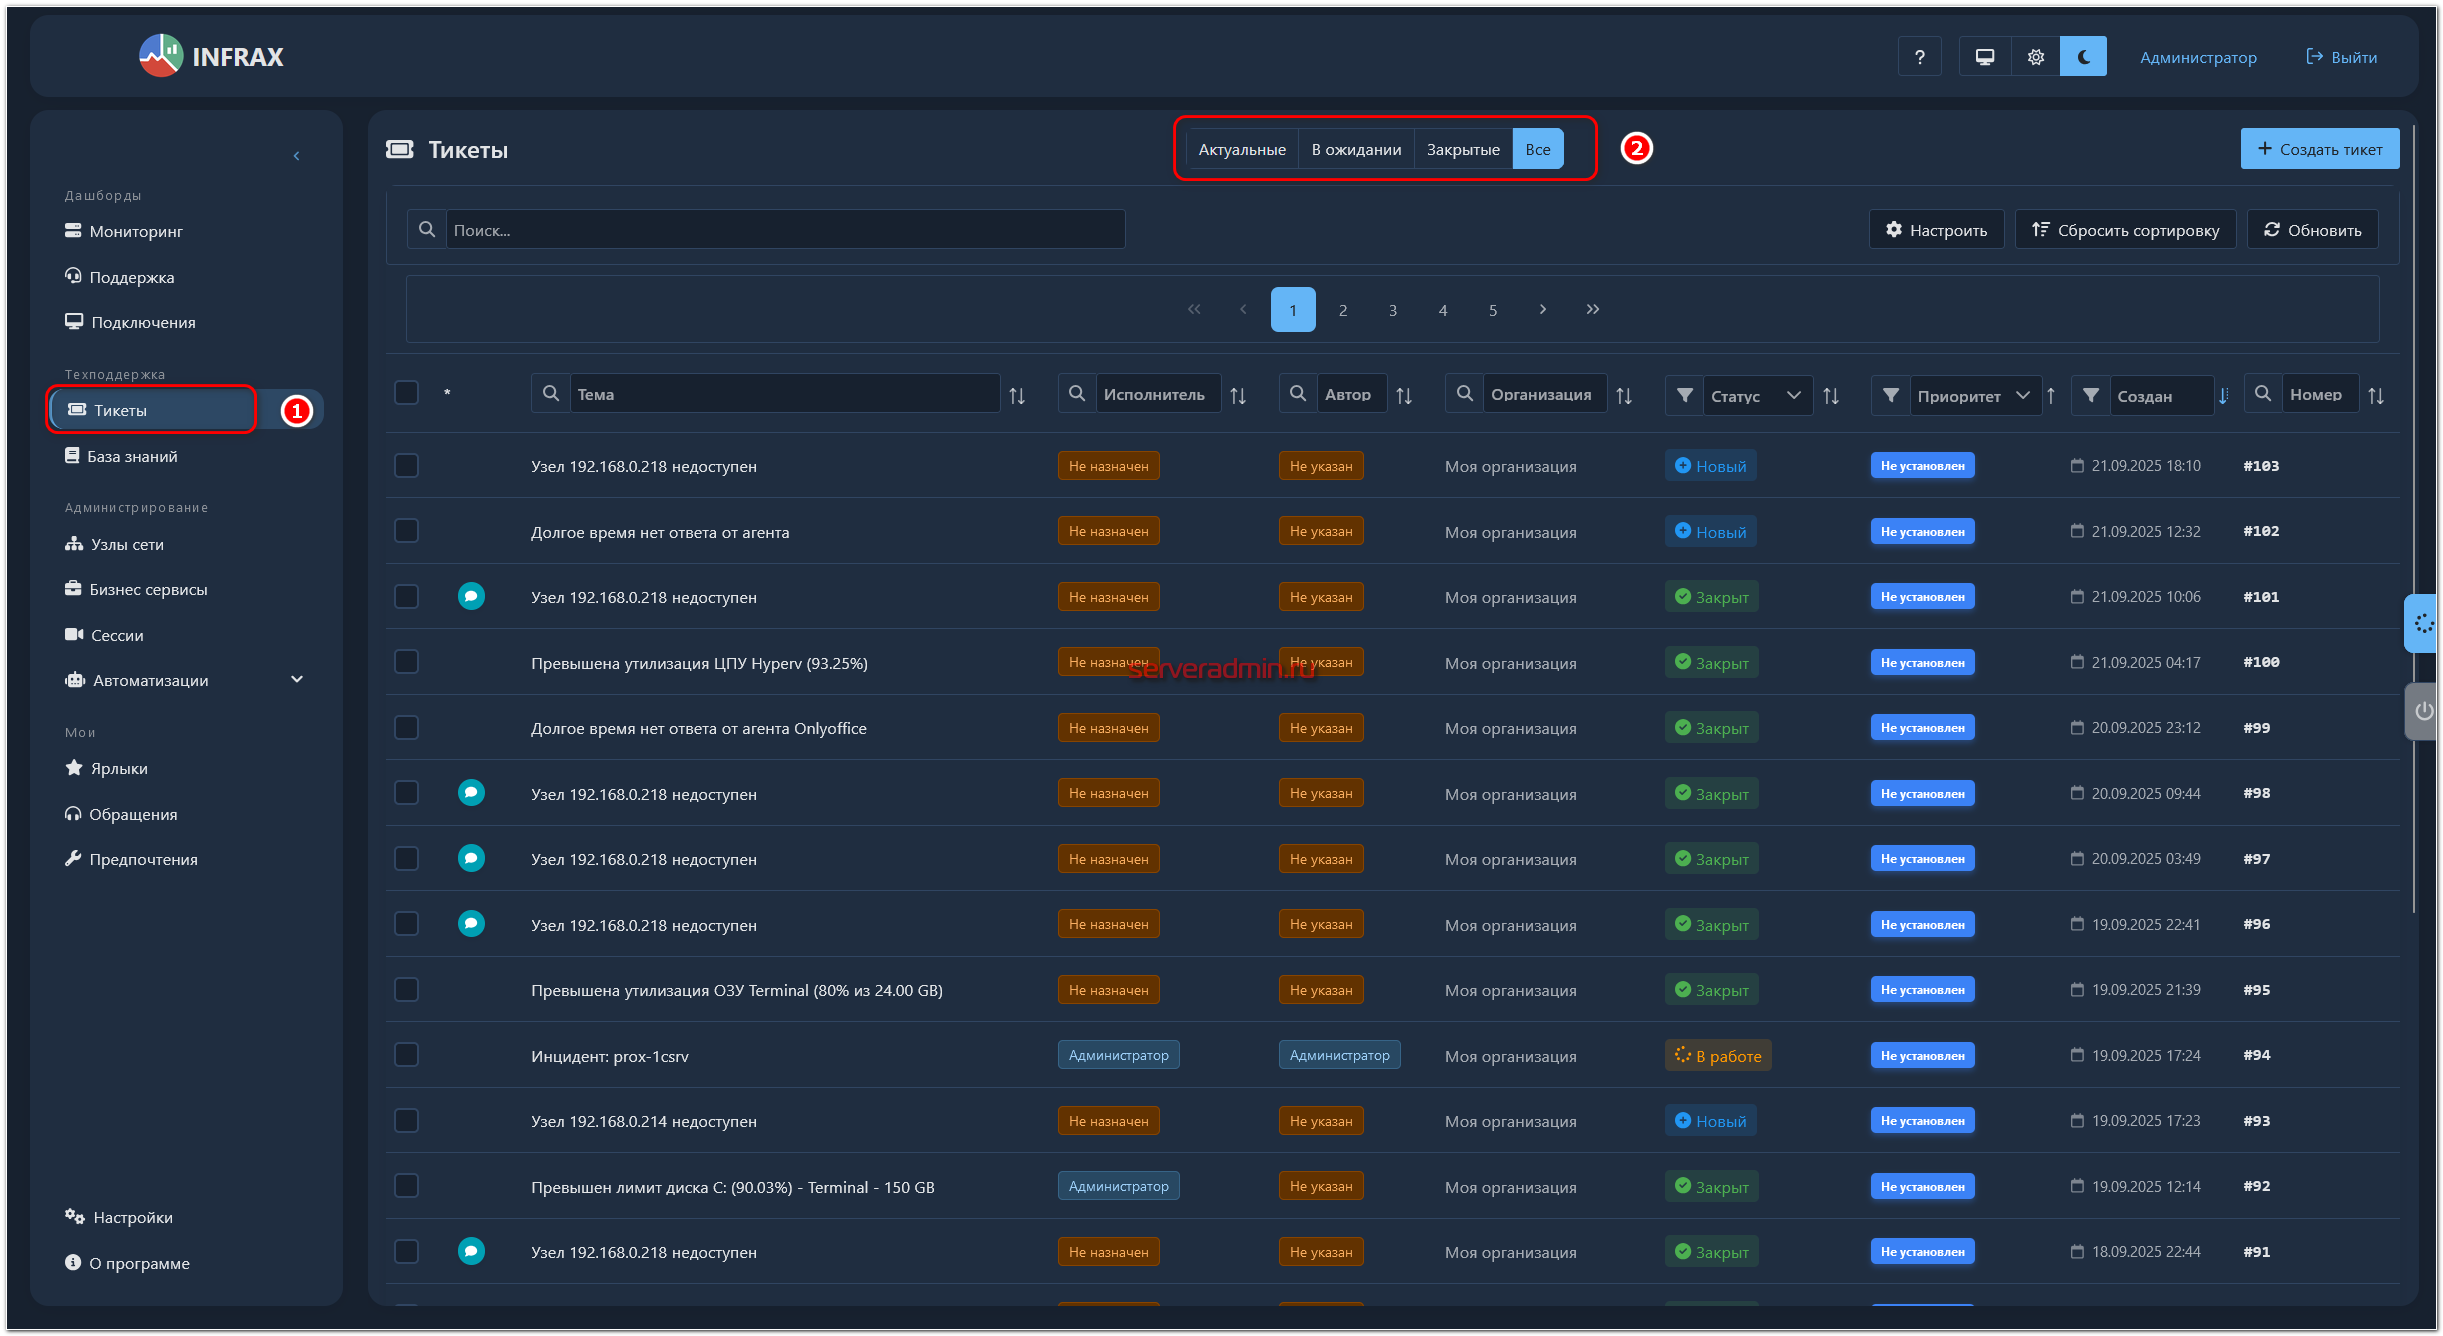Image resolution: width=2443 pixels, height=1336 pixels.
Task: Click the monitor display icon in header
Action: click(1985, 57)
